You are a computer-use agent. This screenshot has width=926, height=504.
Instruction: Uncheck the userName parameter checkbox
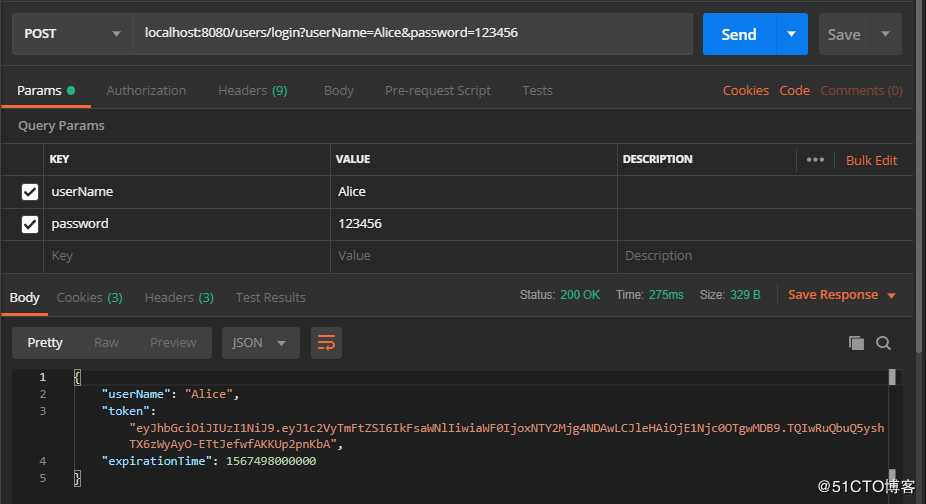(x=30, y=192)
